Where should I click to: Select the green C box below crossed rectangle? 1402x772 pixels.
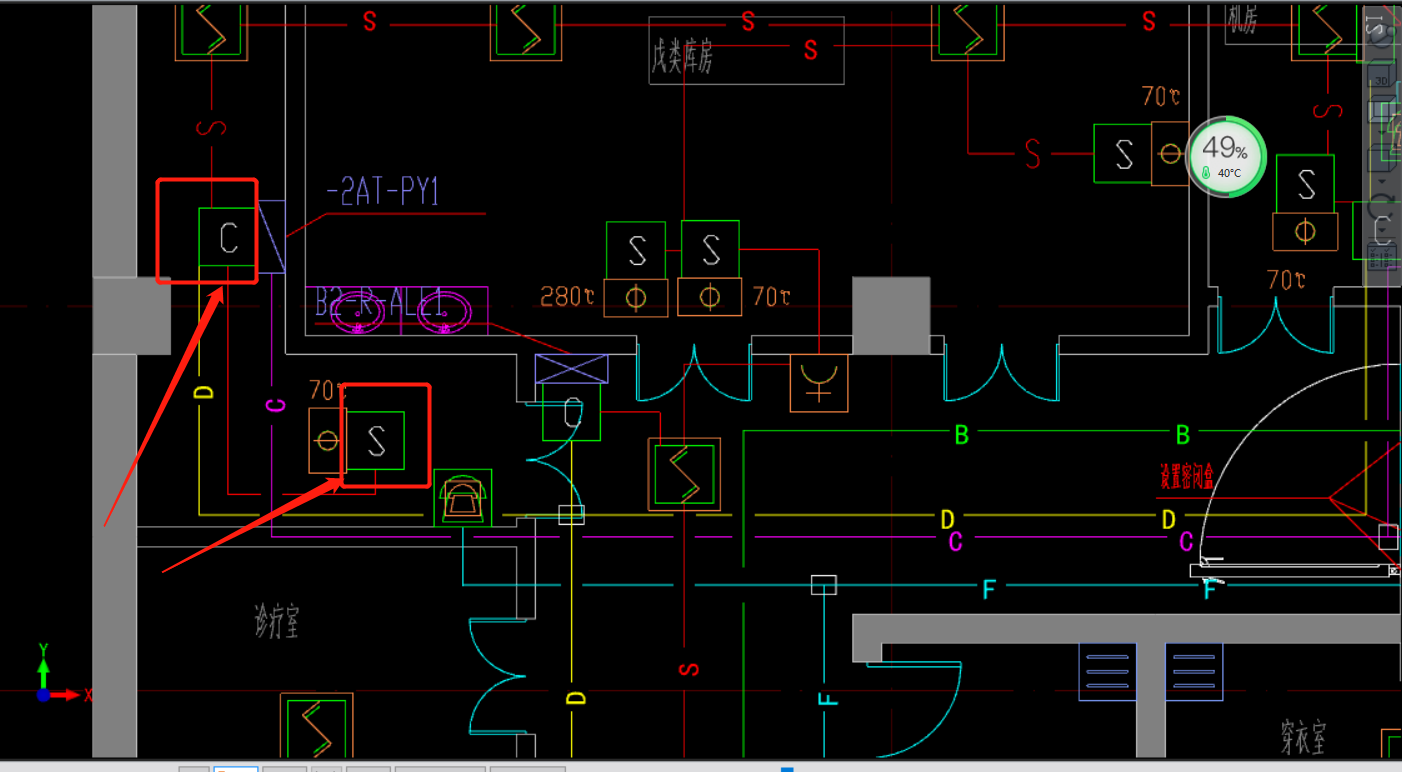[x=572, y=412]
